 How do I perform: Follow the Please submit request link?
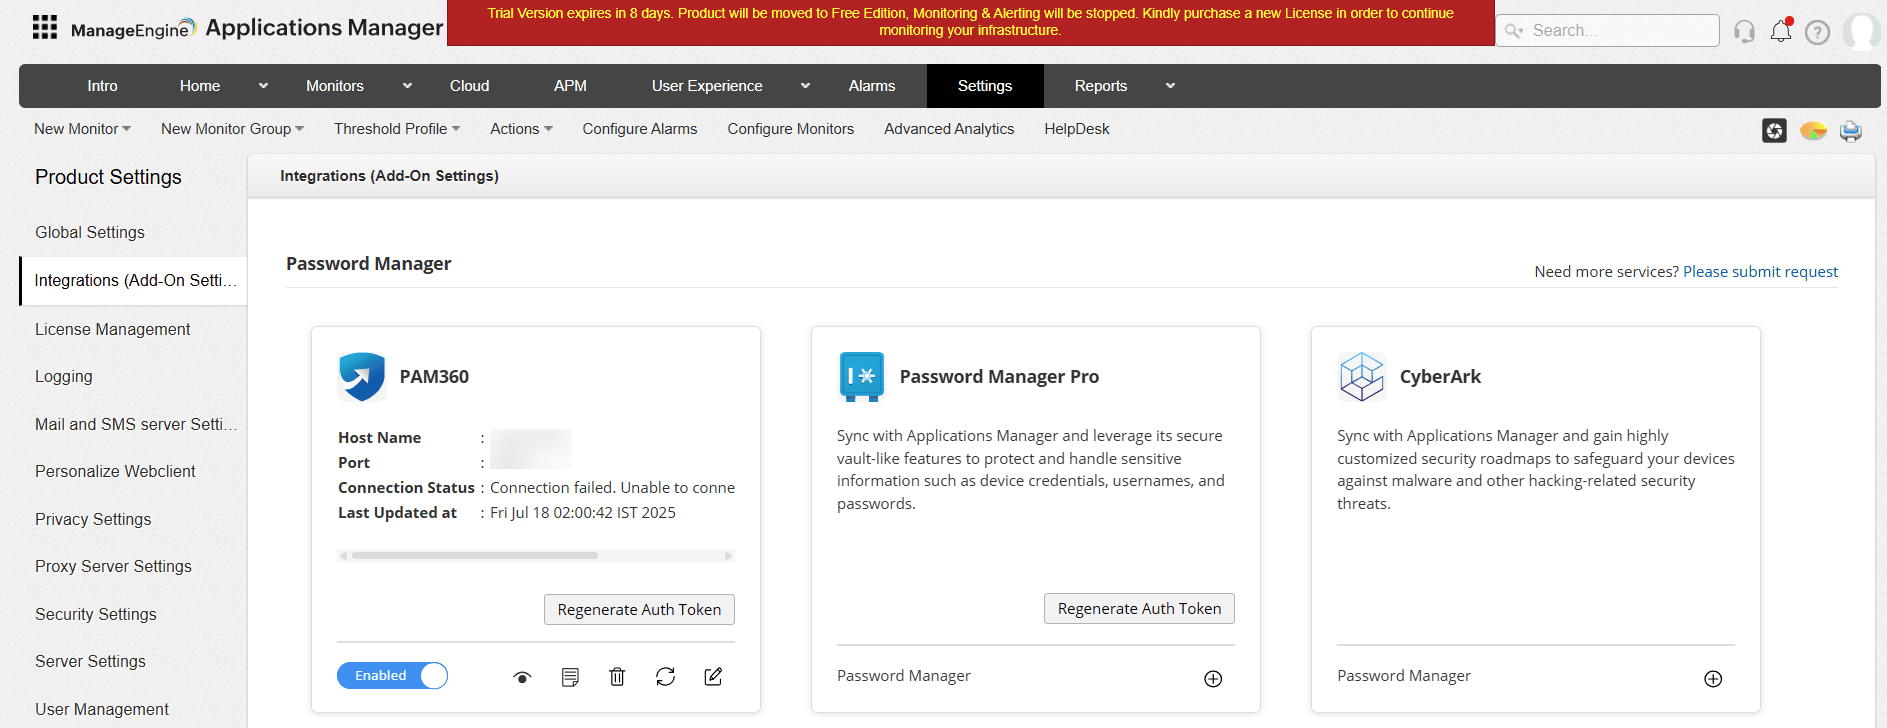tap(1760, 272)
